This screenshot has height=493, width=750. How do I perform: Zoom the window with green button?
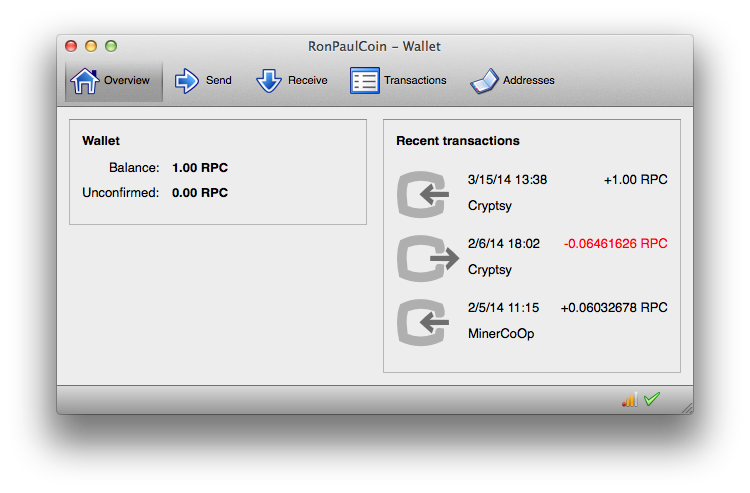click(111, 46)
